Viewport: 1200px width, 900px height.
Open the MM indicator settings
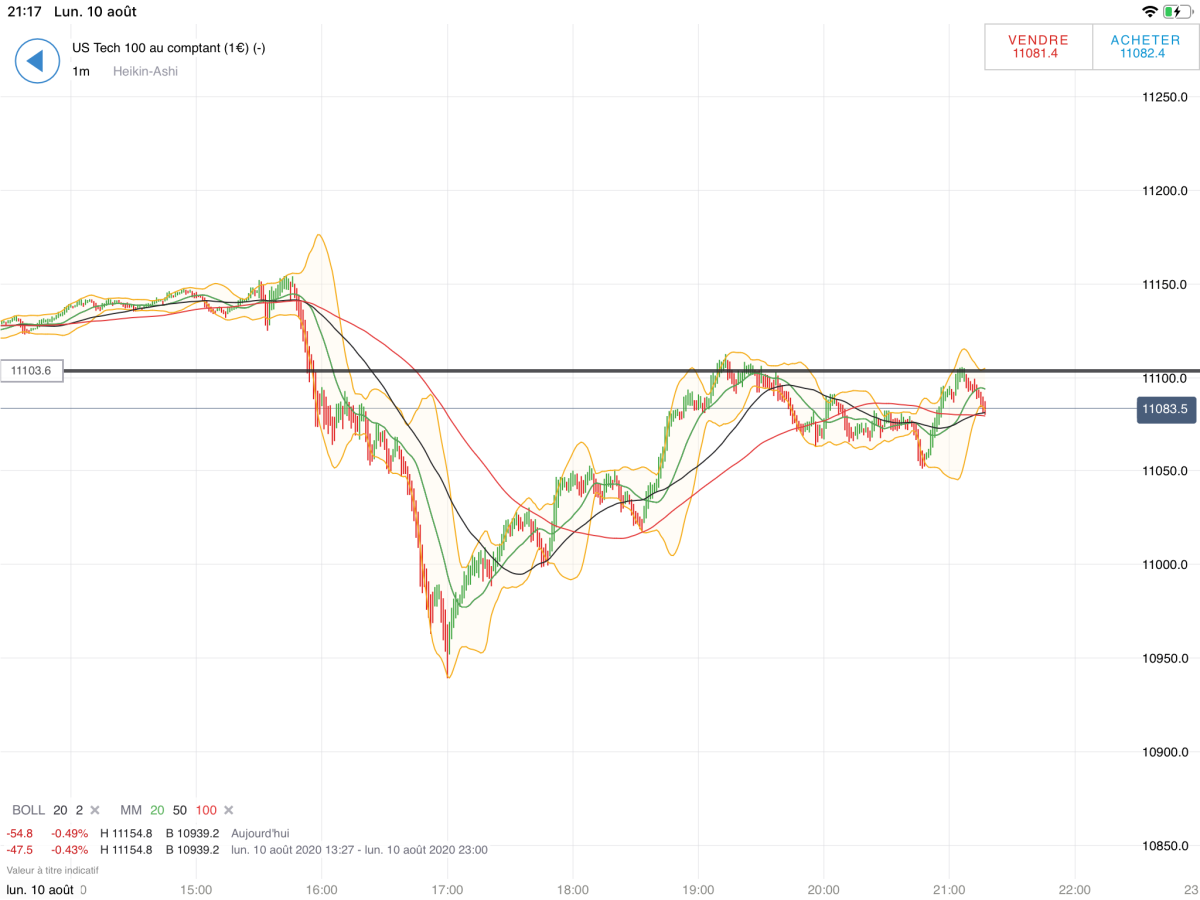coord(131,810)
